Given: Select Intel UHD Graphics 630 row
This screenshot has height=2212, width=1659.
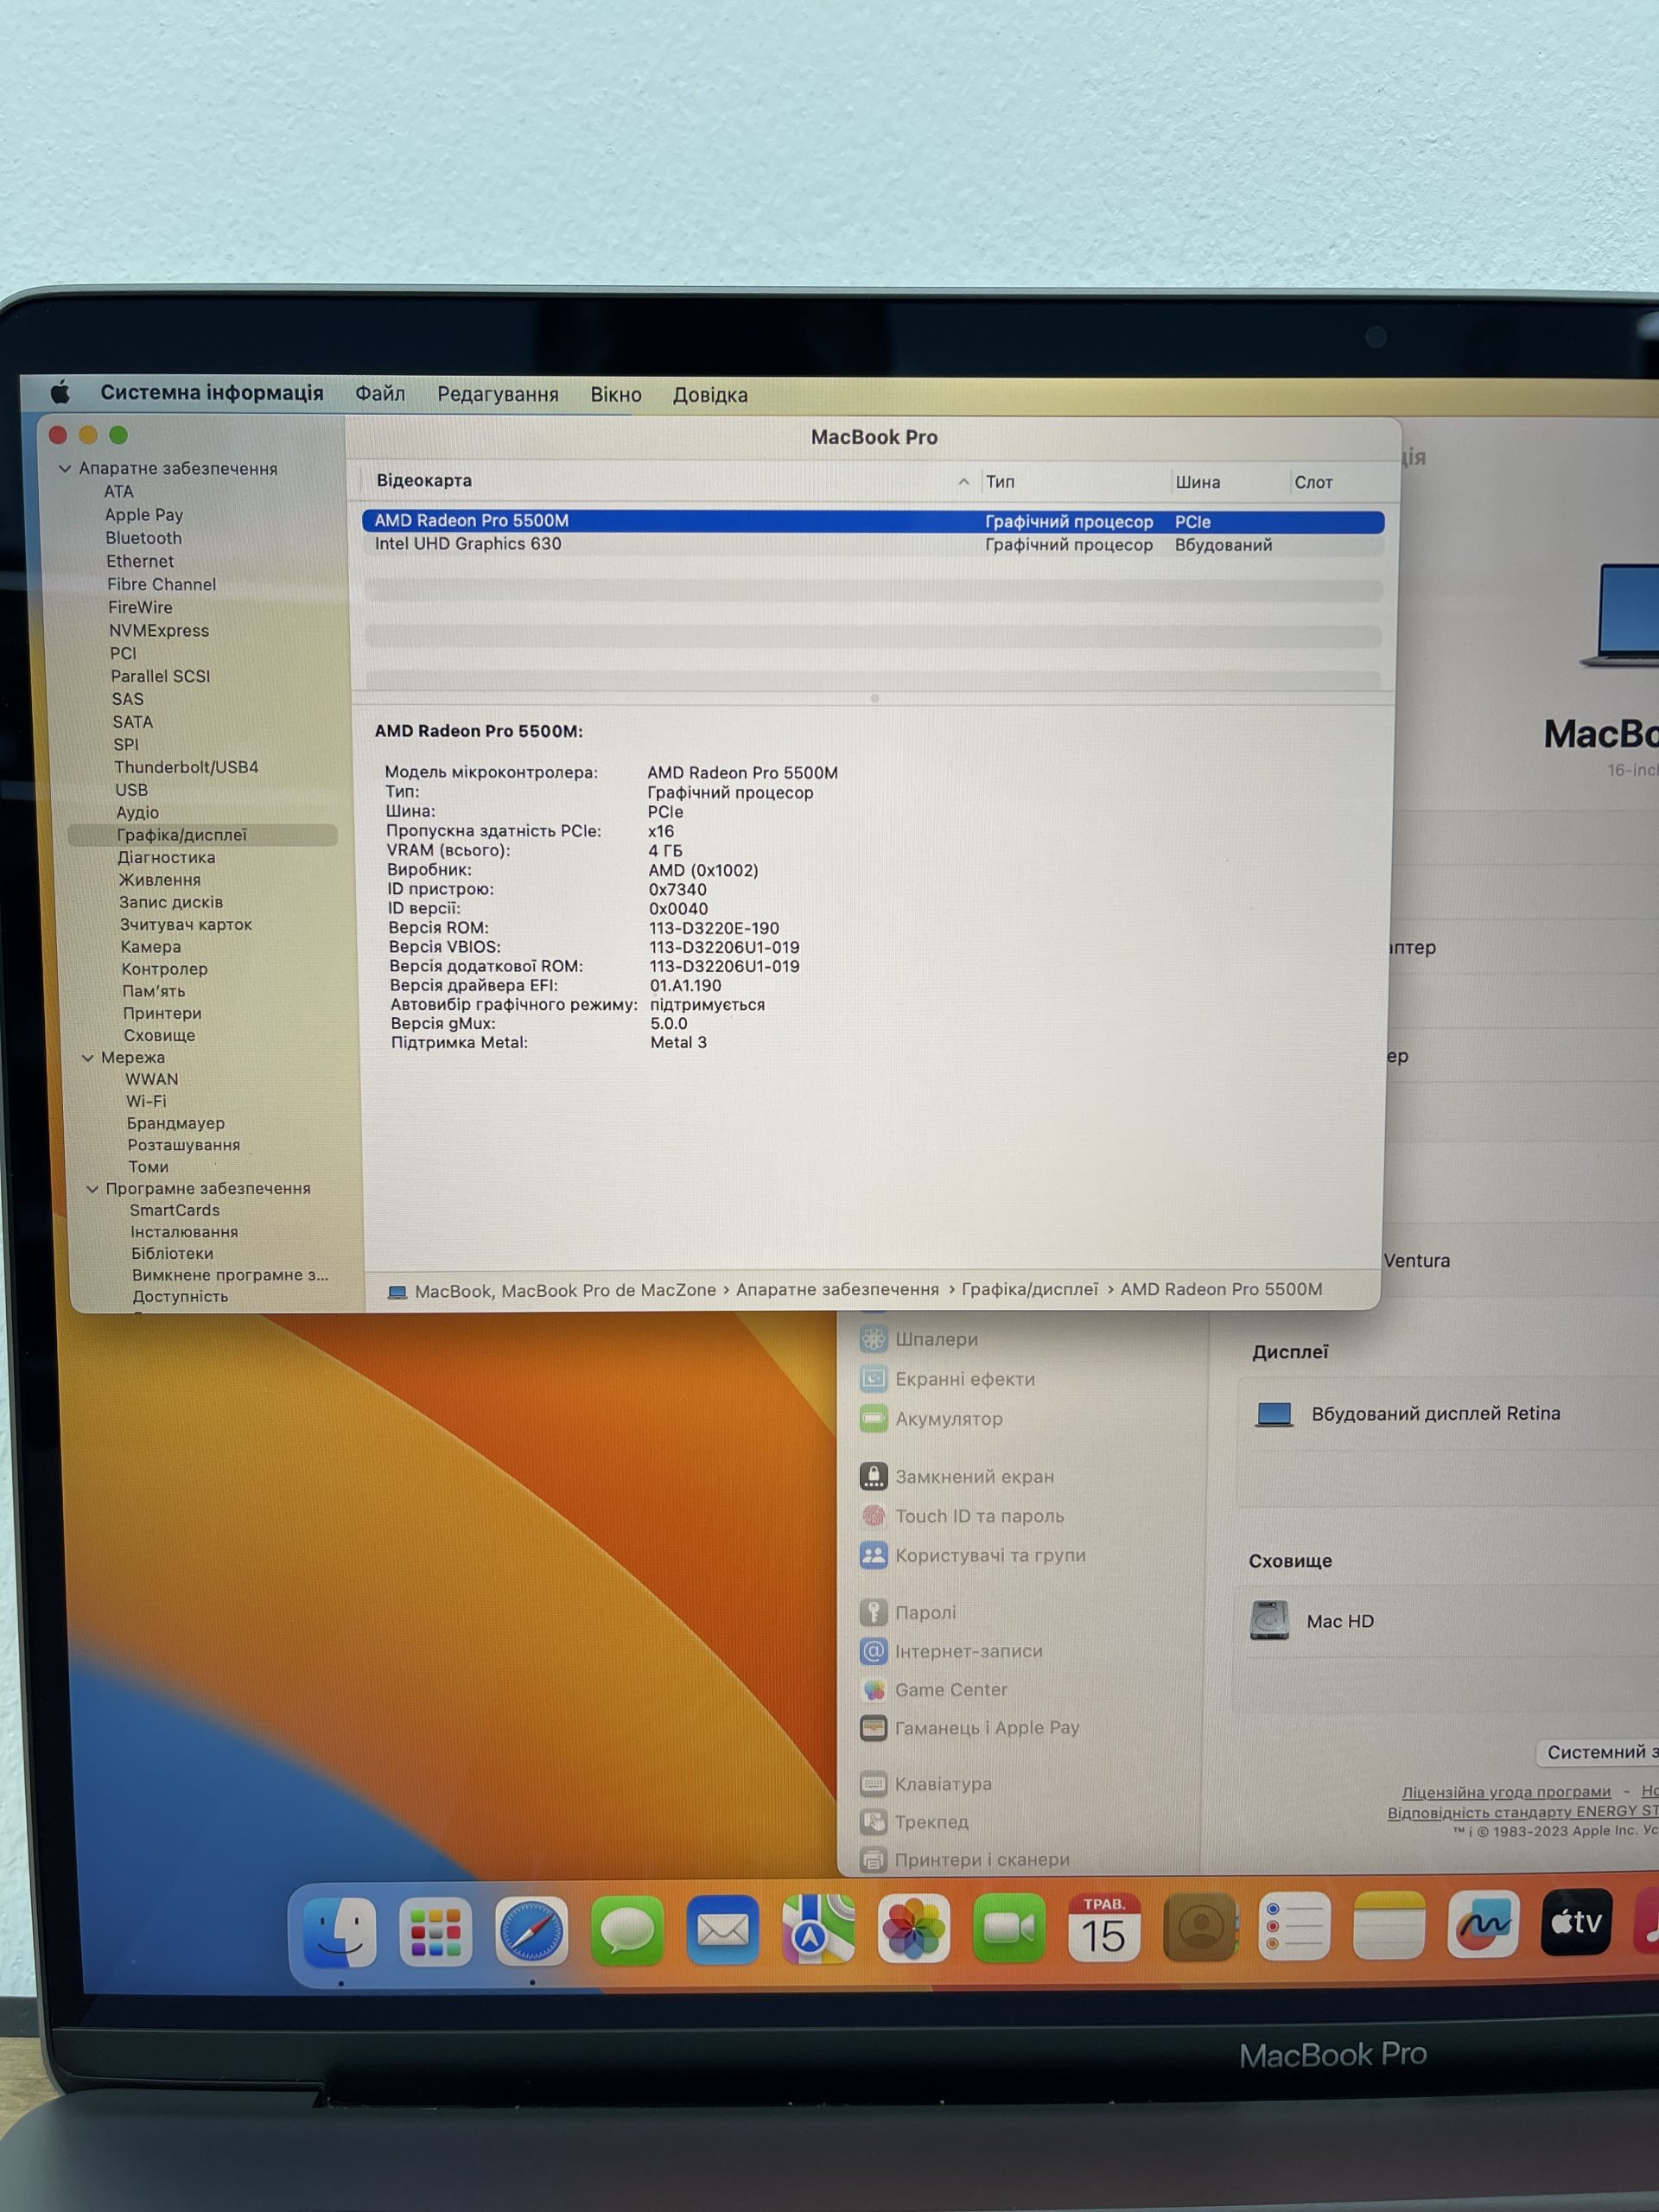Looking at the screenshot, I should [873, 544].
